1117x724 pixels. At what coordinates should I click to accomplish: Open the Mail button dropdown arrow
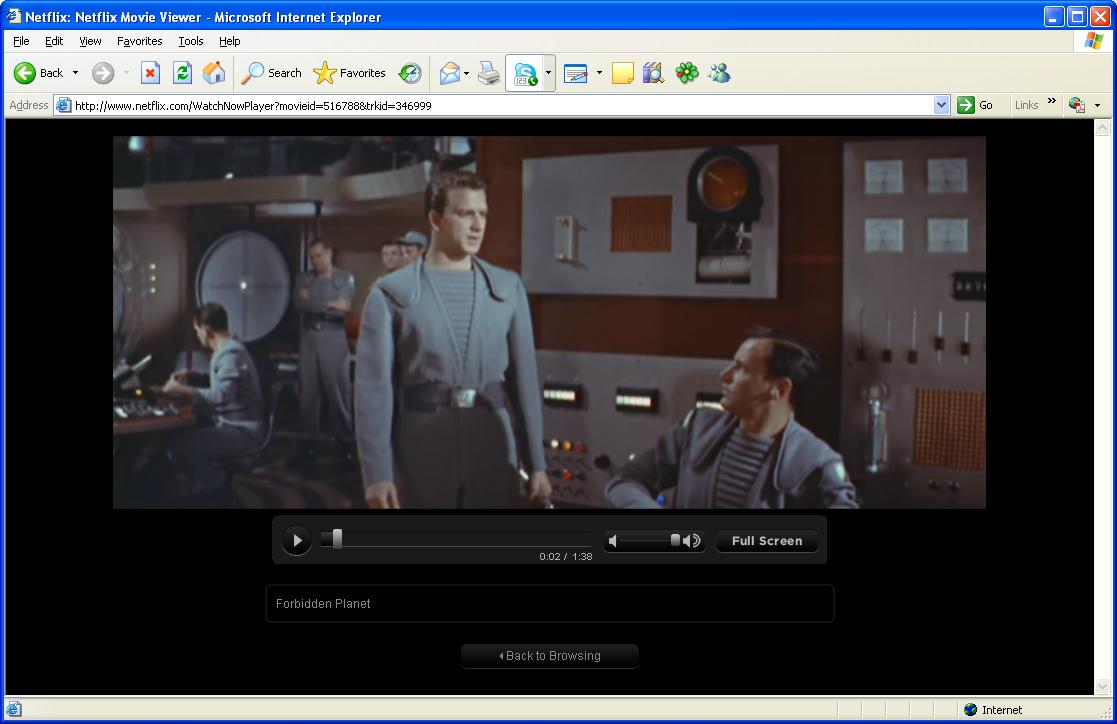click(466, 73)
